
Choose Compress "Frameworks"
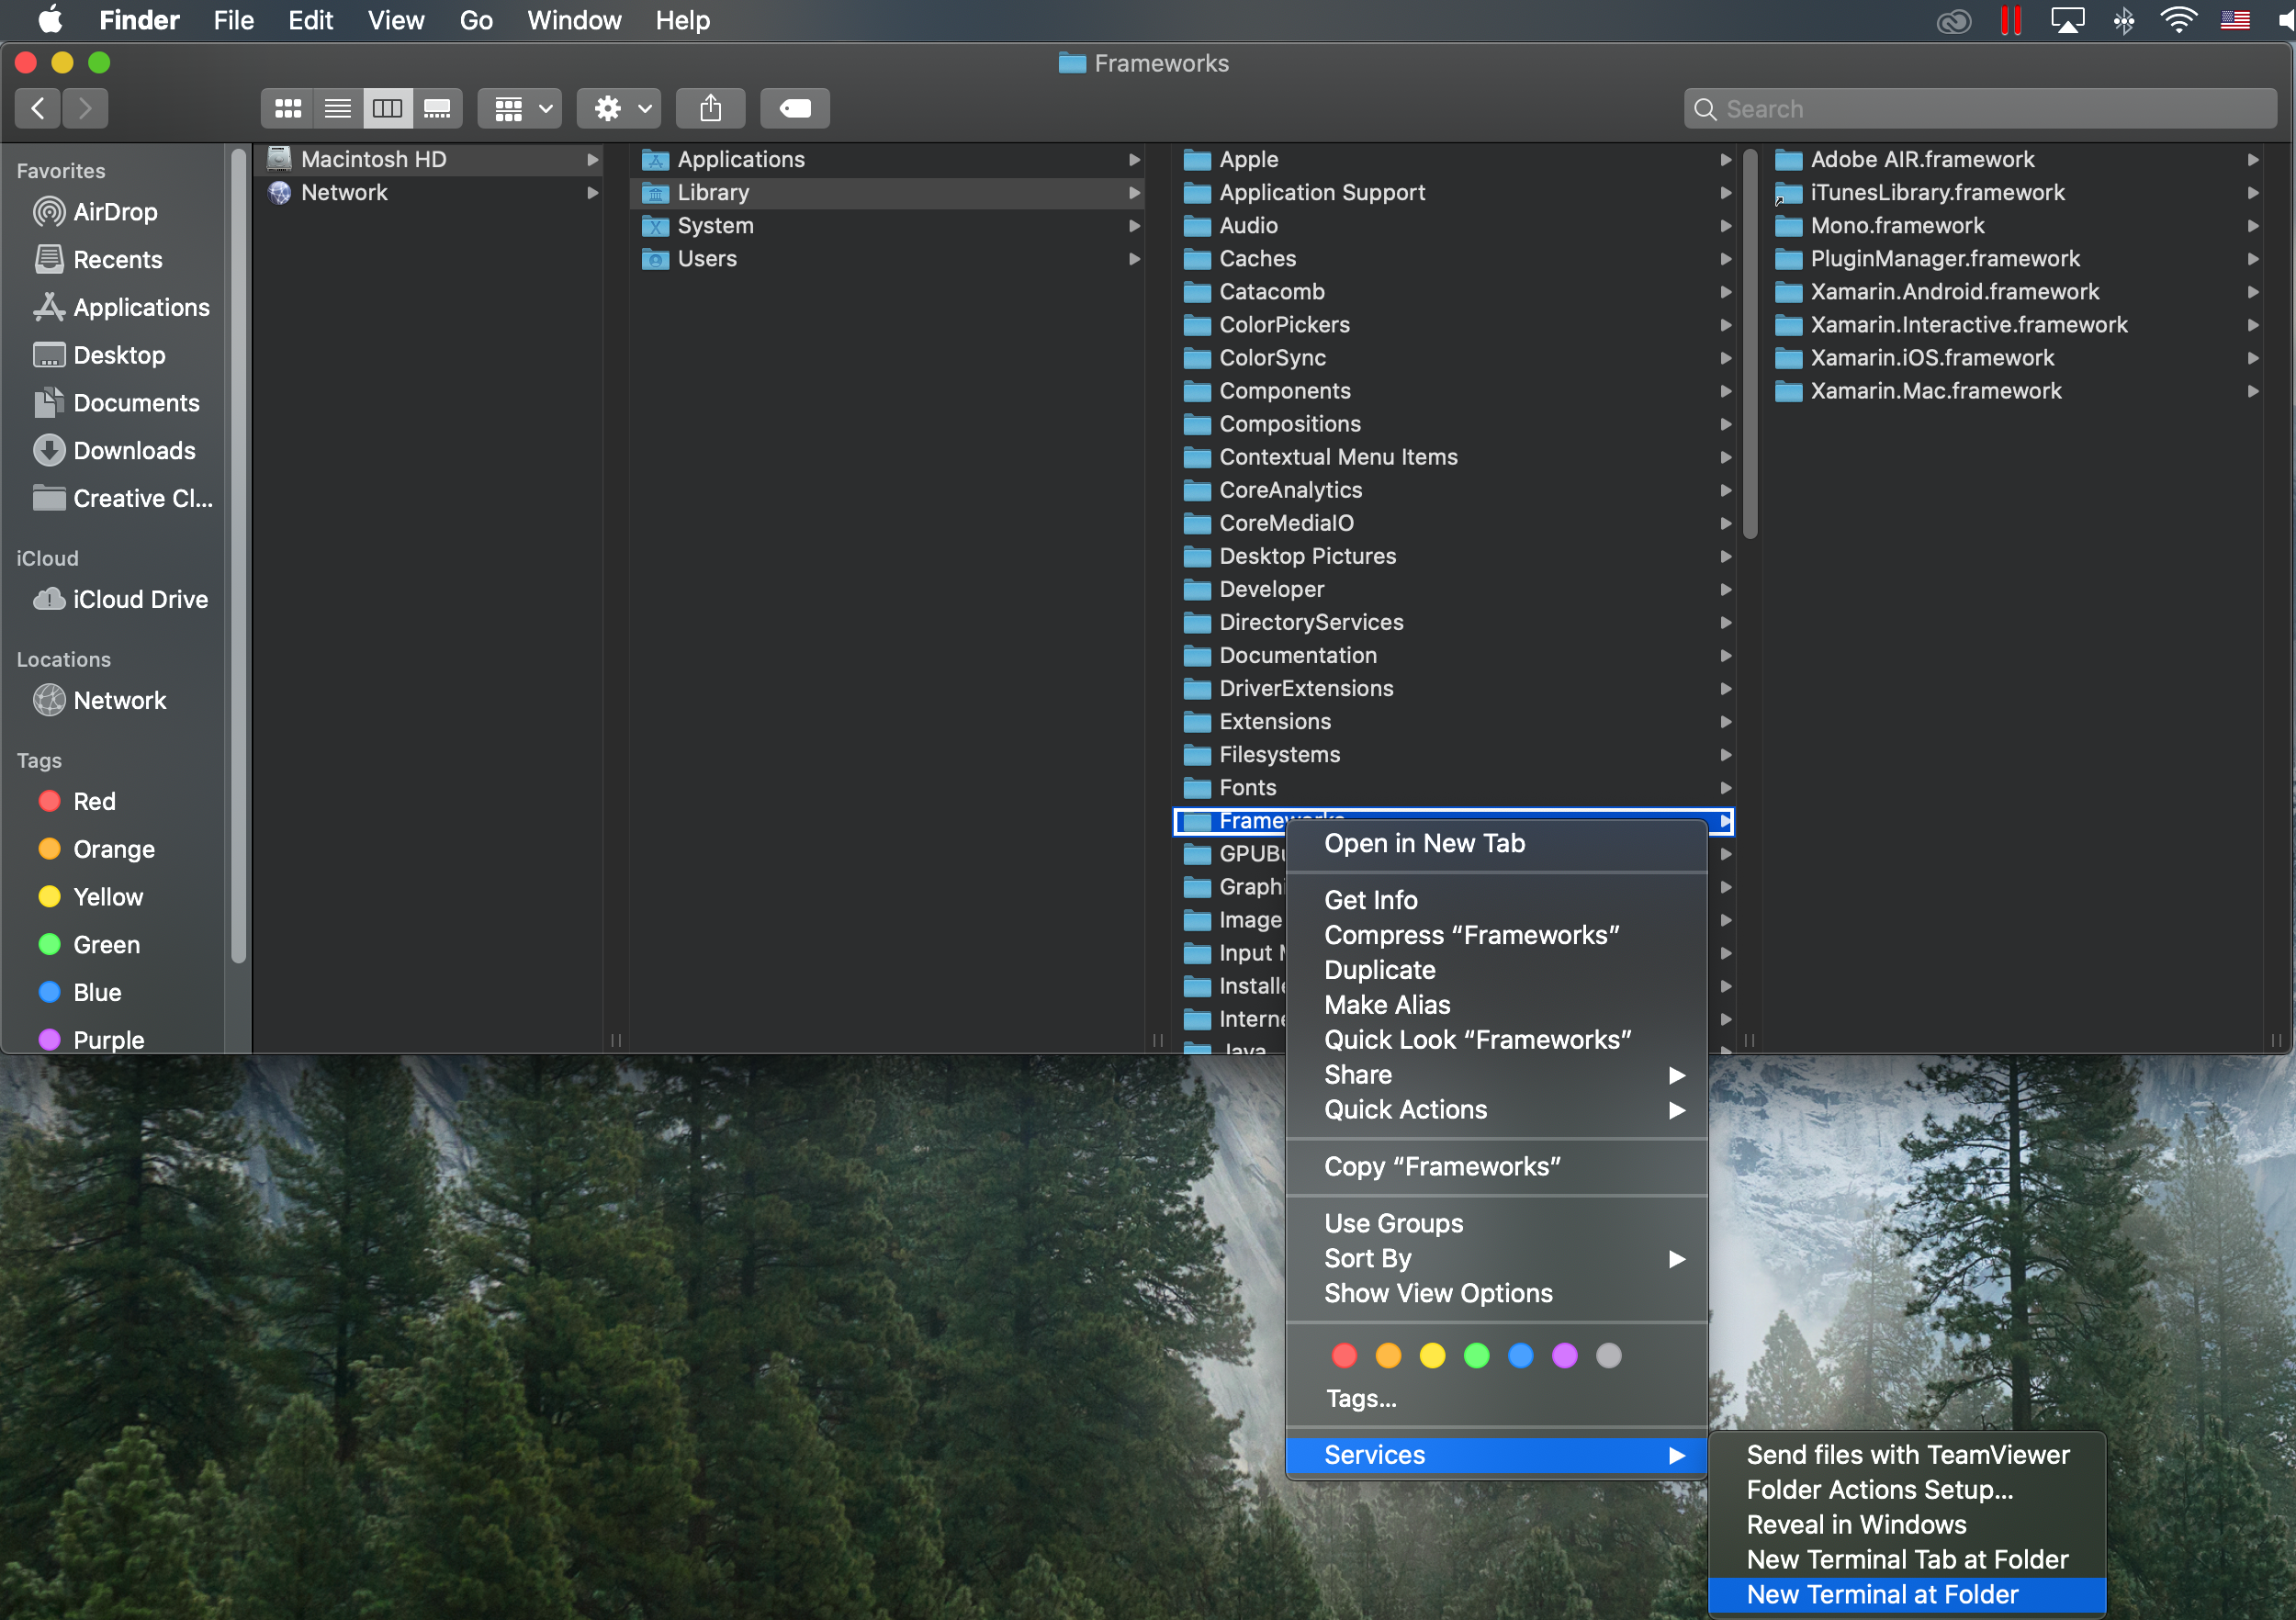(1496, 935)
